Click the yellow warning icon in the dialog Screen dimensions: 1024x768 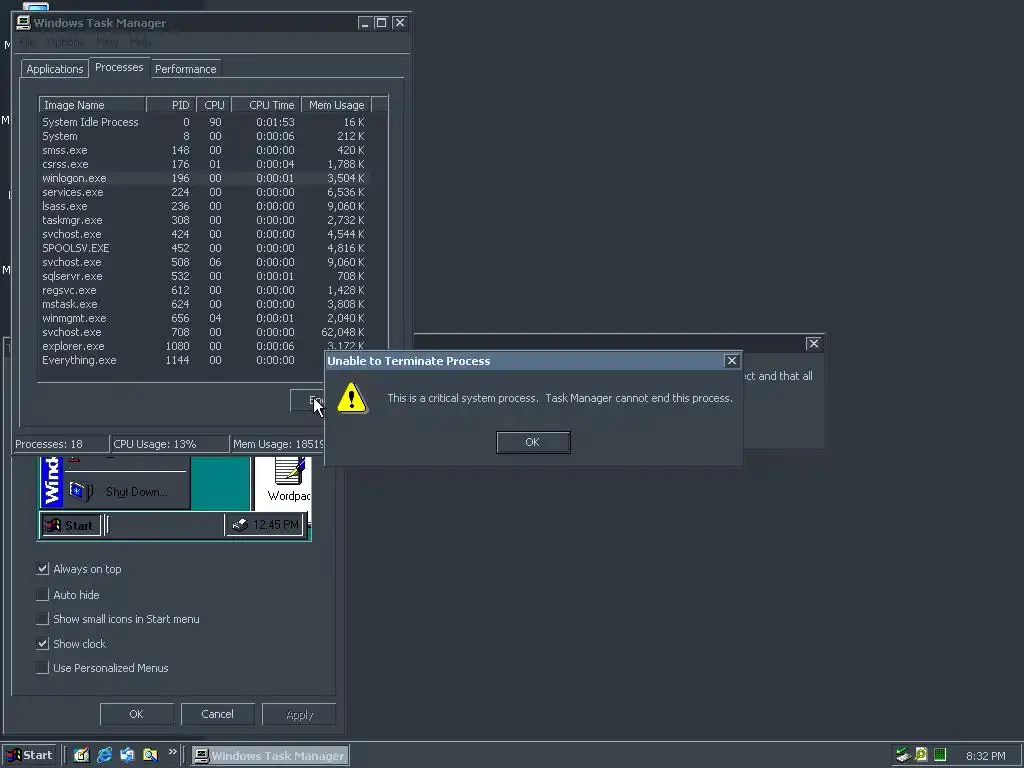point(352,398)
